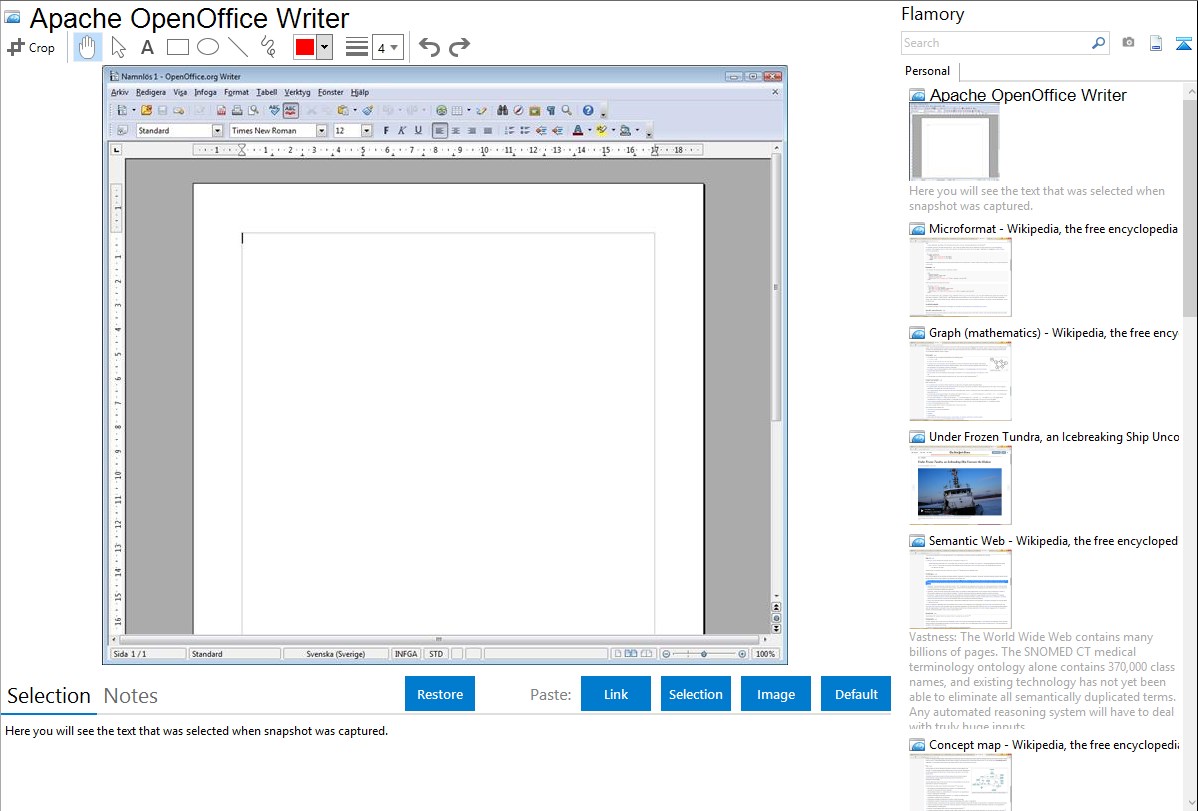Image resolution: width=1198 pixels, height=811 pixels.
Task: Open the annotation color dropdown arrow
Action: click(x=325, y=47)
